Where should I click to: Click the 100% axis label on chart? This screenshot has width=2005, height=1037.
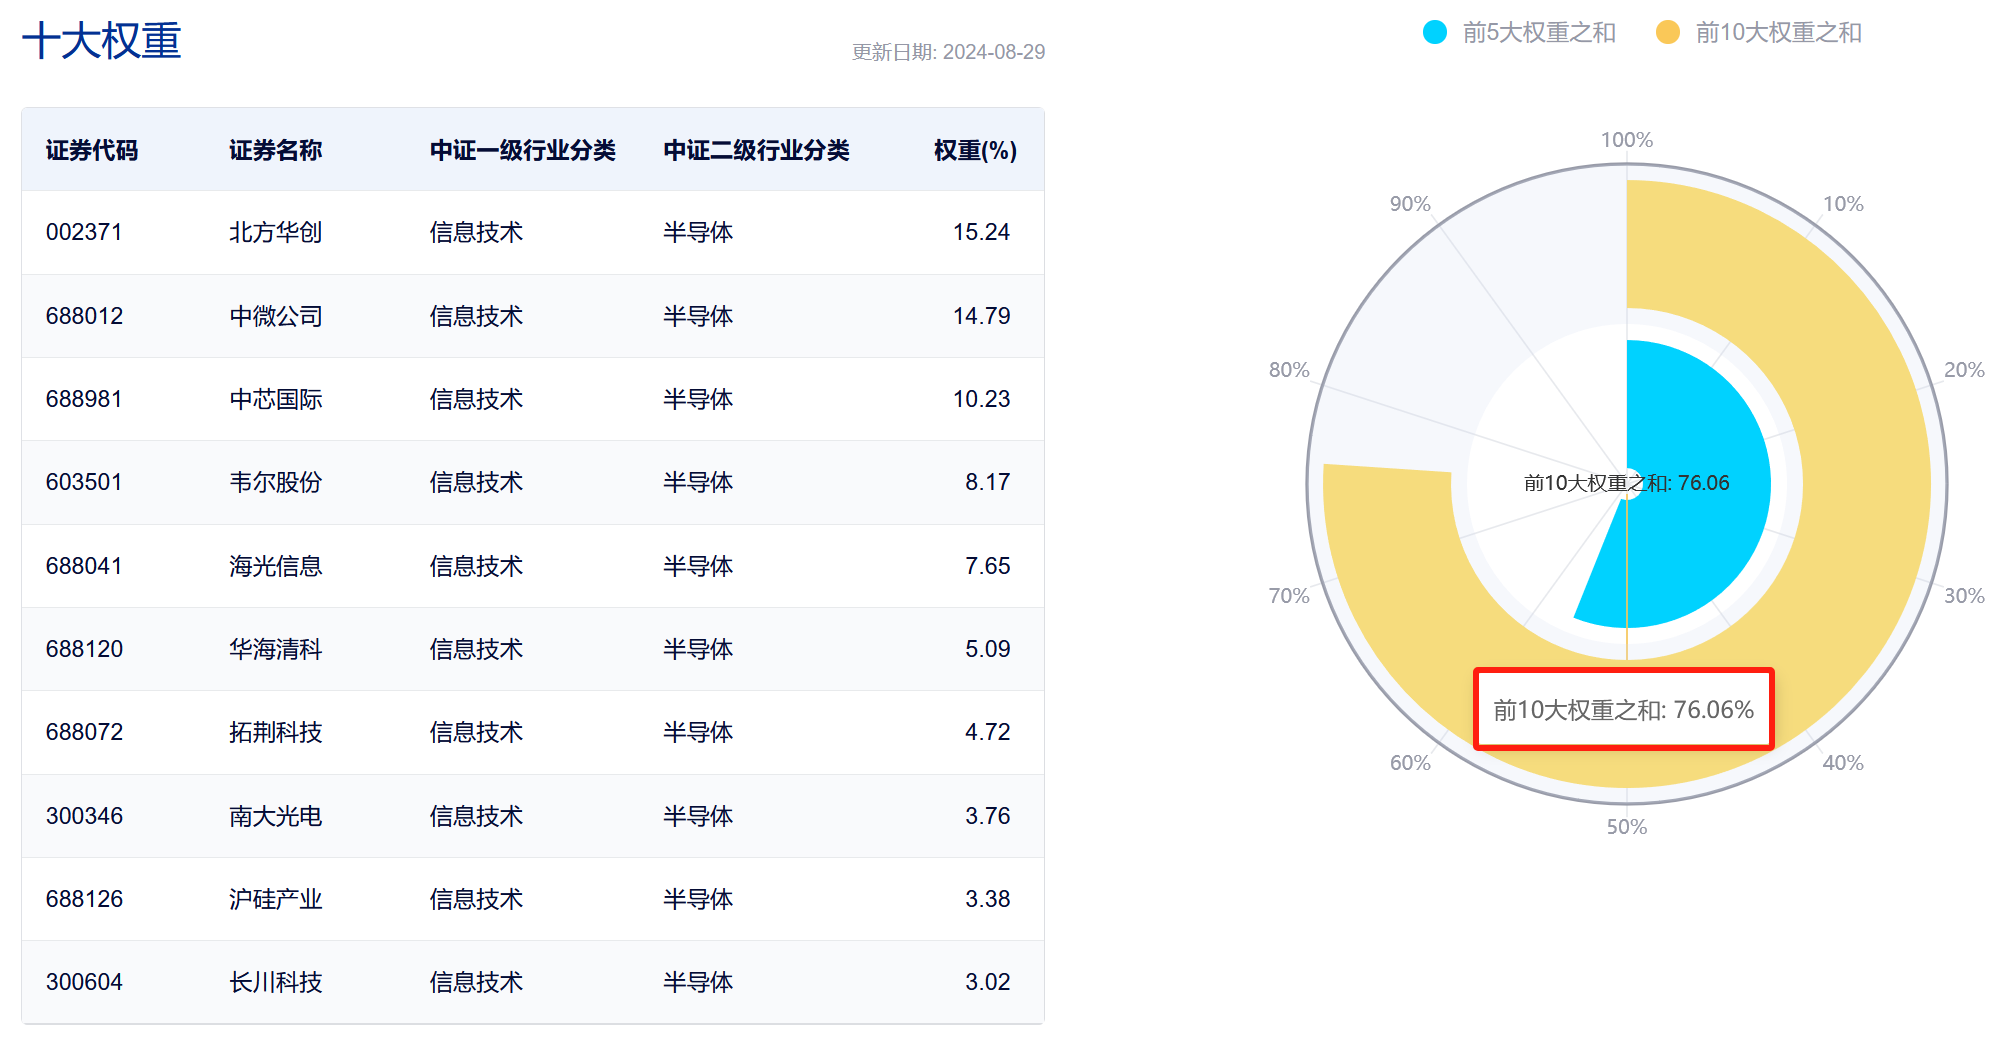[x=1627, y=139]
